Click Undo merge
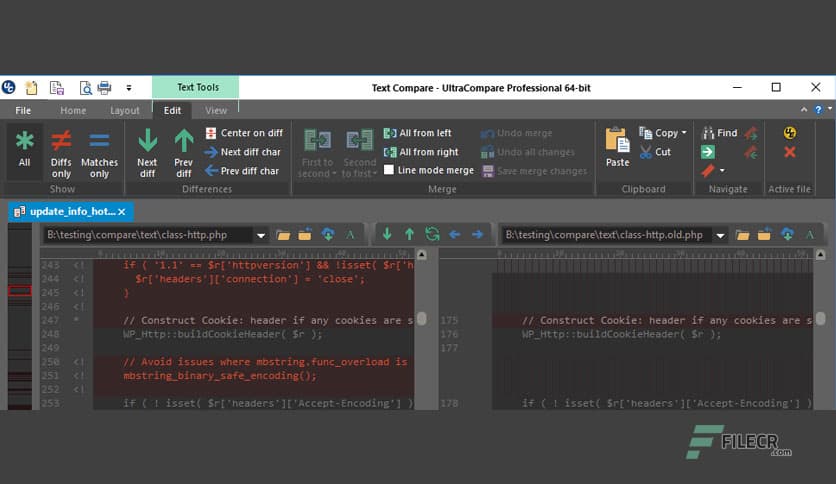836x484 pixels. point(516,133)
